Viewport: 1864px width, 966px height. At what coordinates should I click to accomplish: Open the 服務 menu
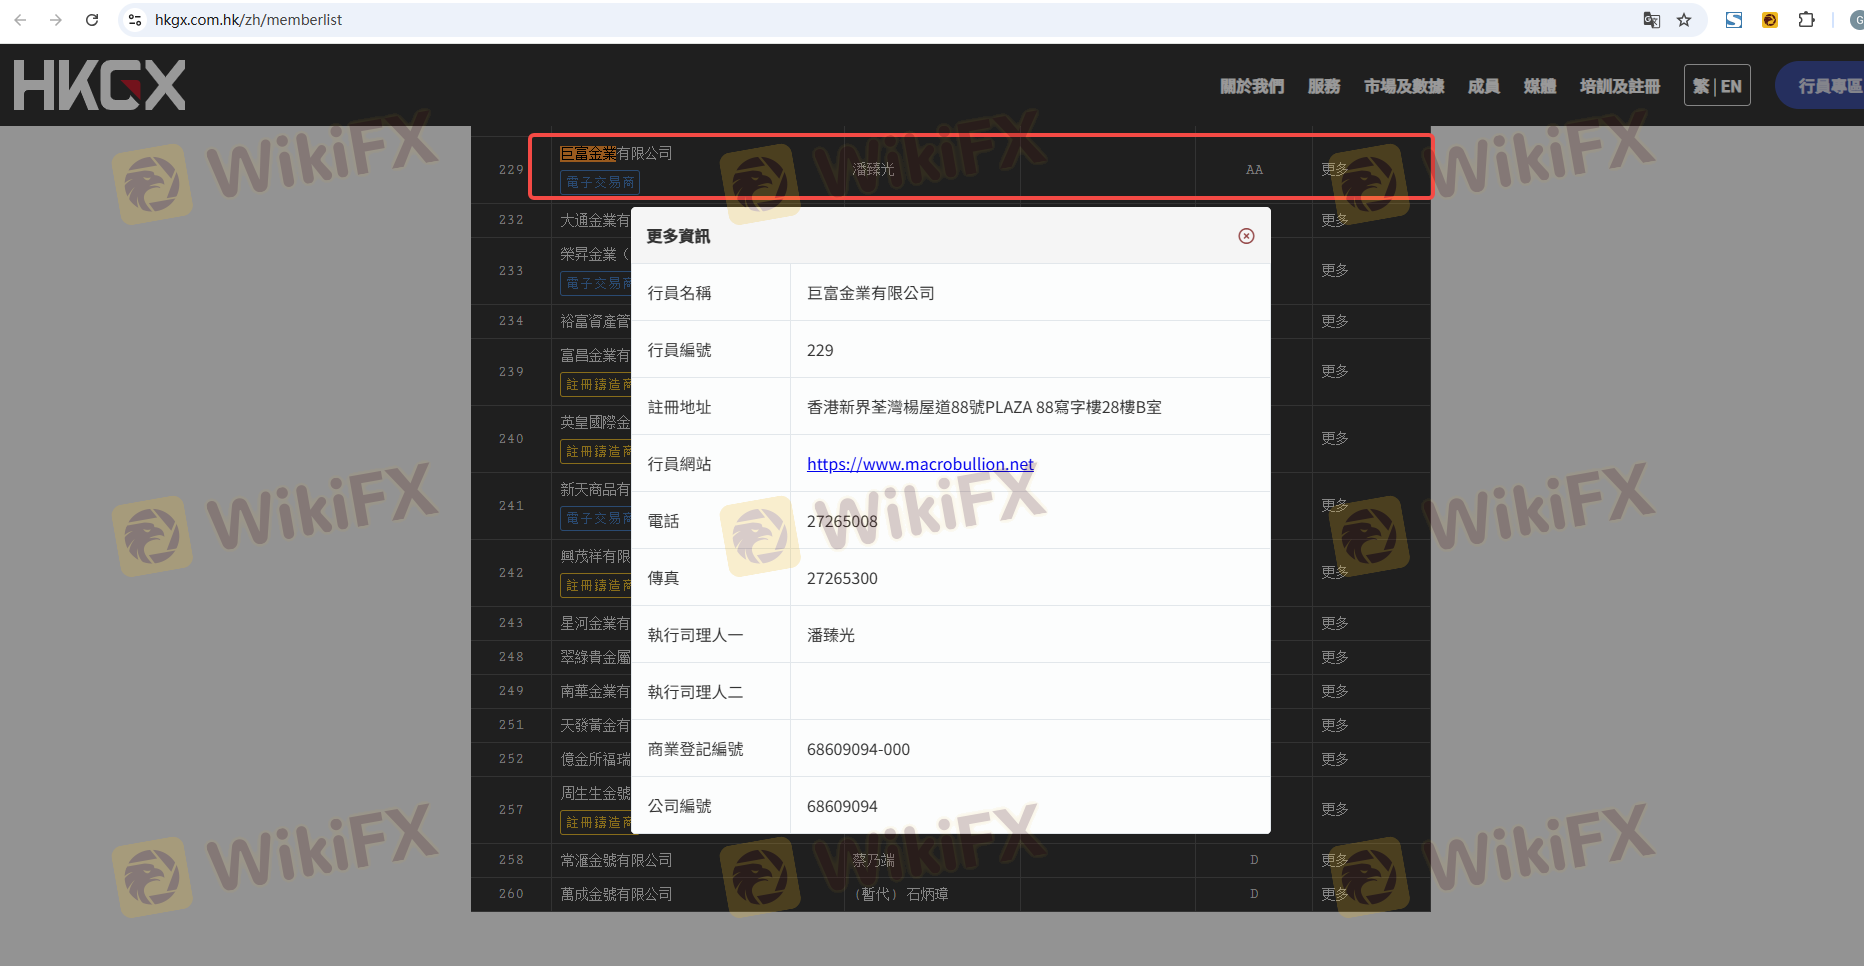click(x=1324, y=86)
